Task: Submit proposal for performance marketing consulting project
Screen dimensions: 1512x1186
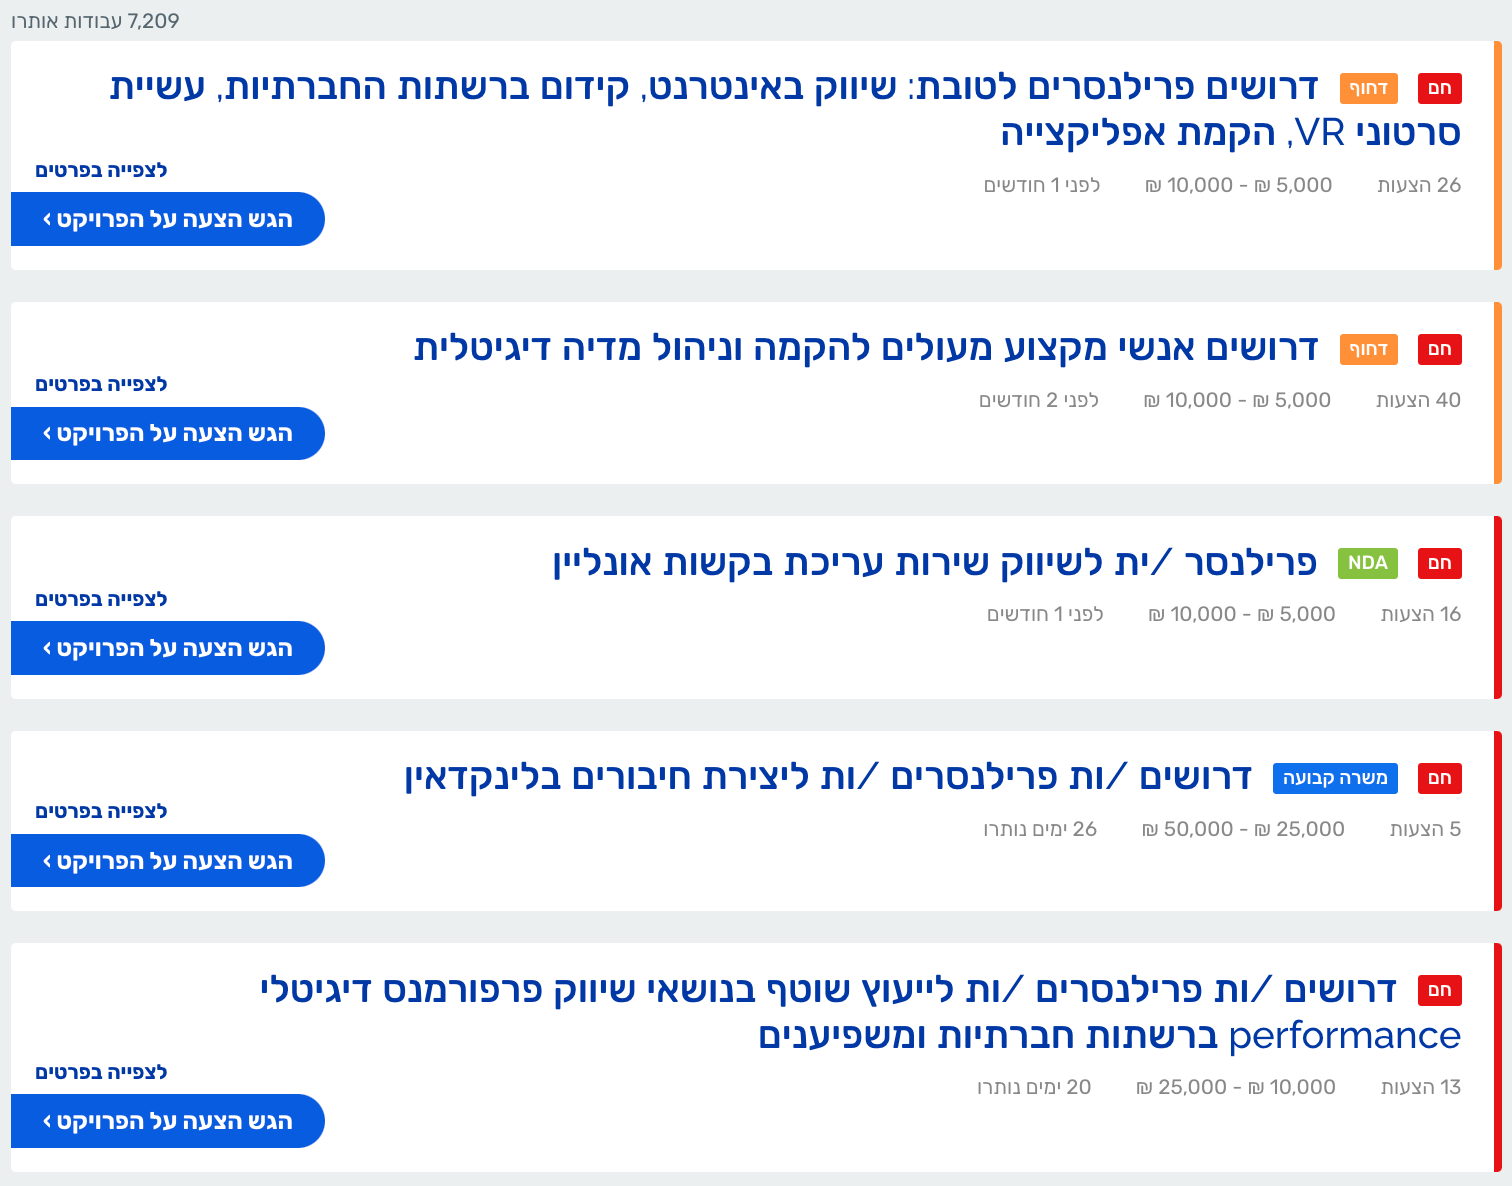Action: (168, 1121)
